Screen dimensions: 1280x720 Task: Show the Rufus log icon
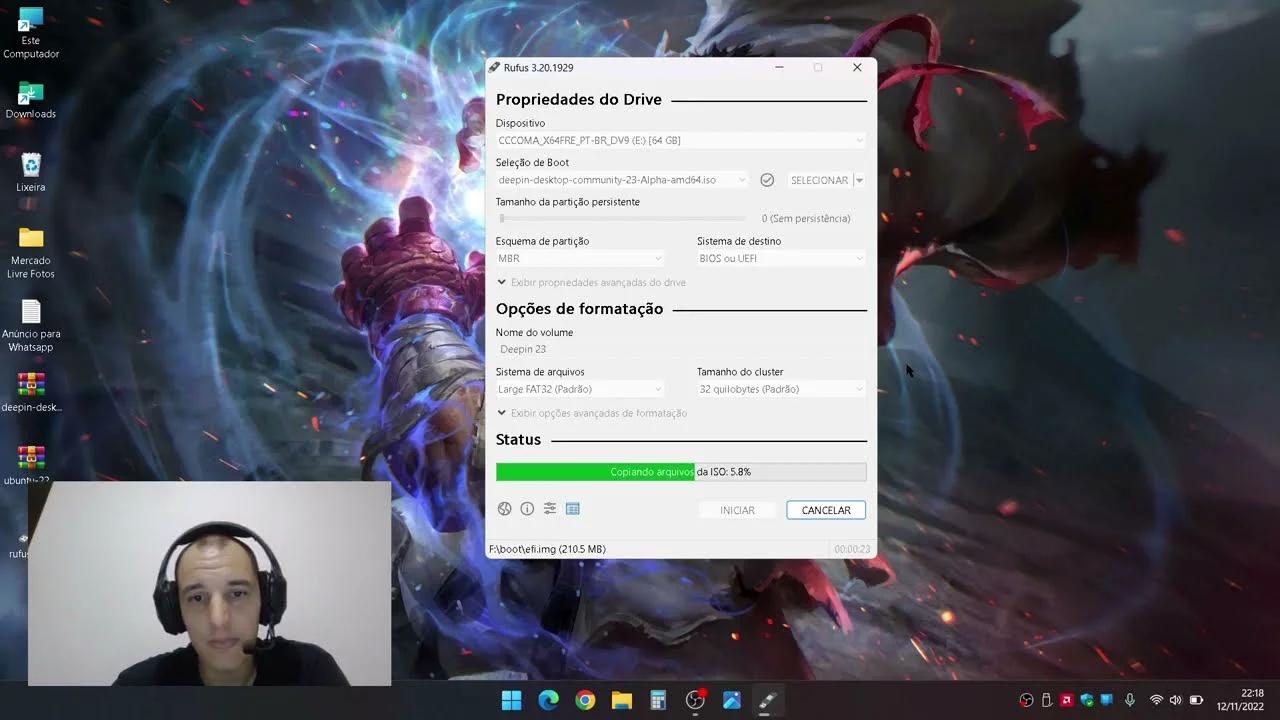(x=573, y=509)
